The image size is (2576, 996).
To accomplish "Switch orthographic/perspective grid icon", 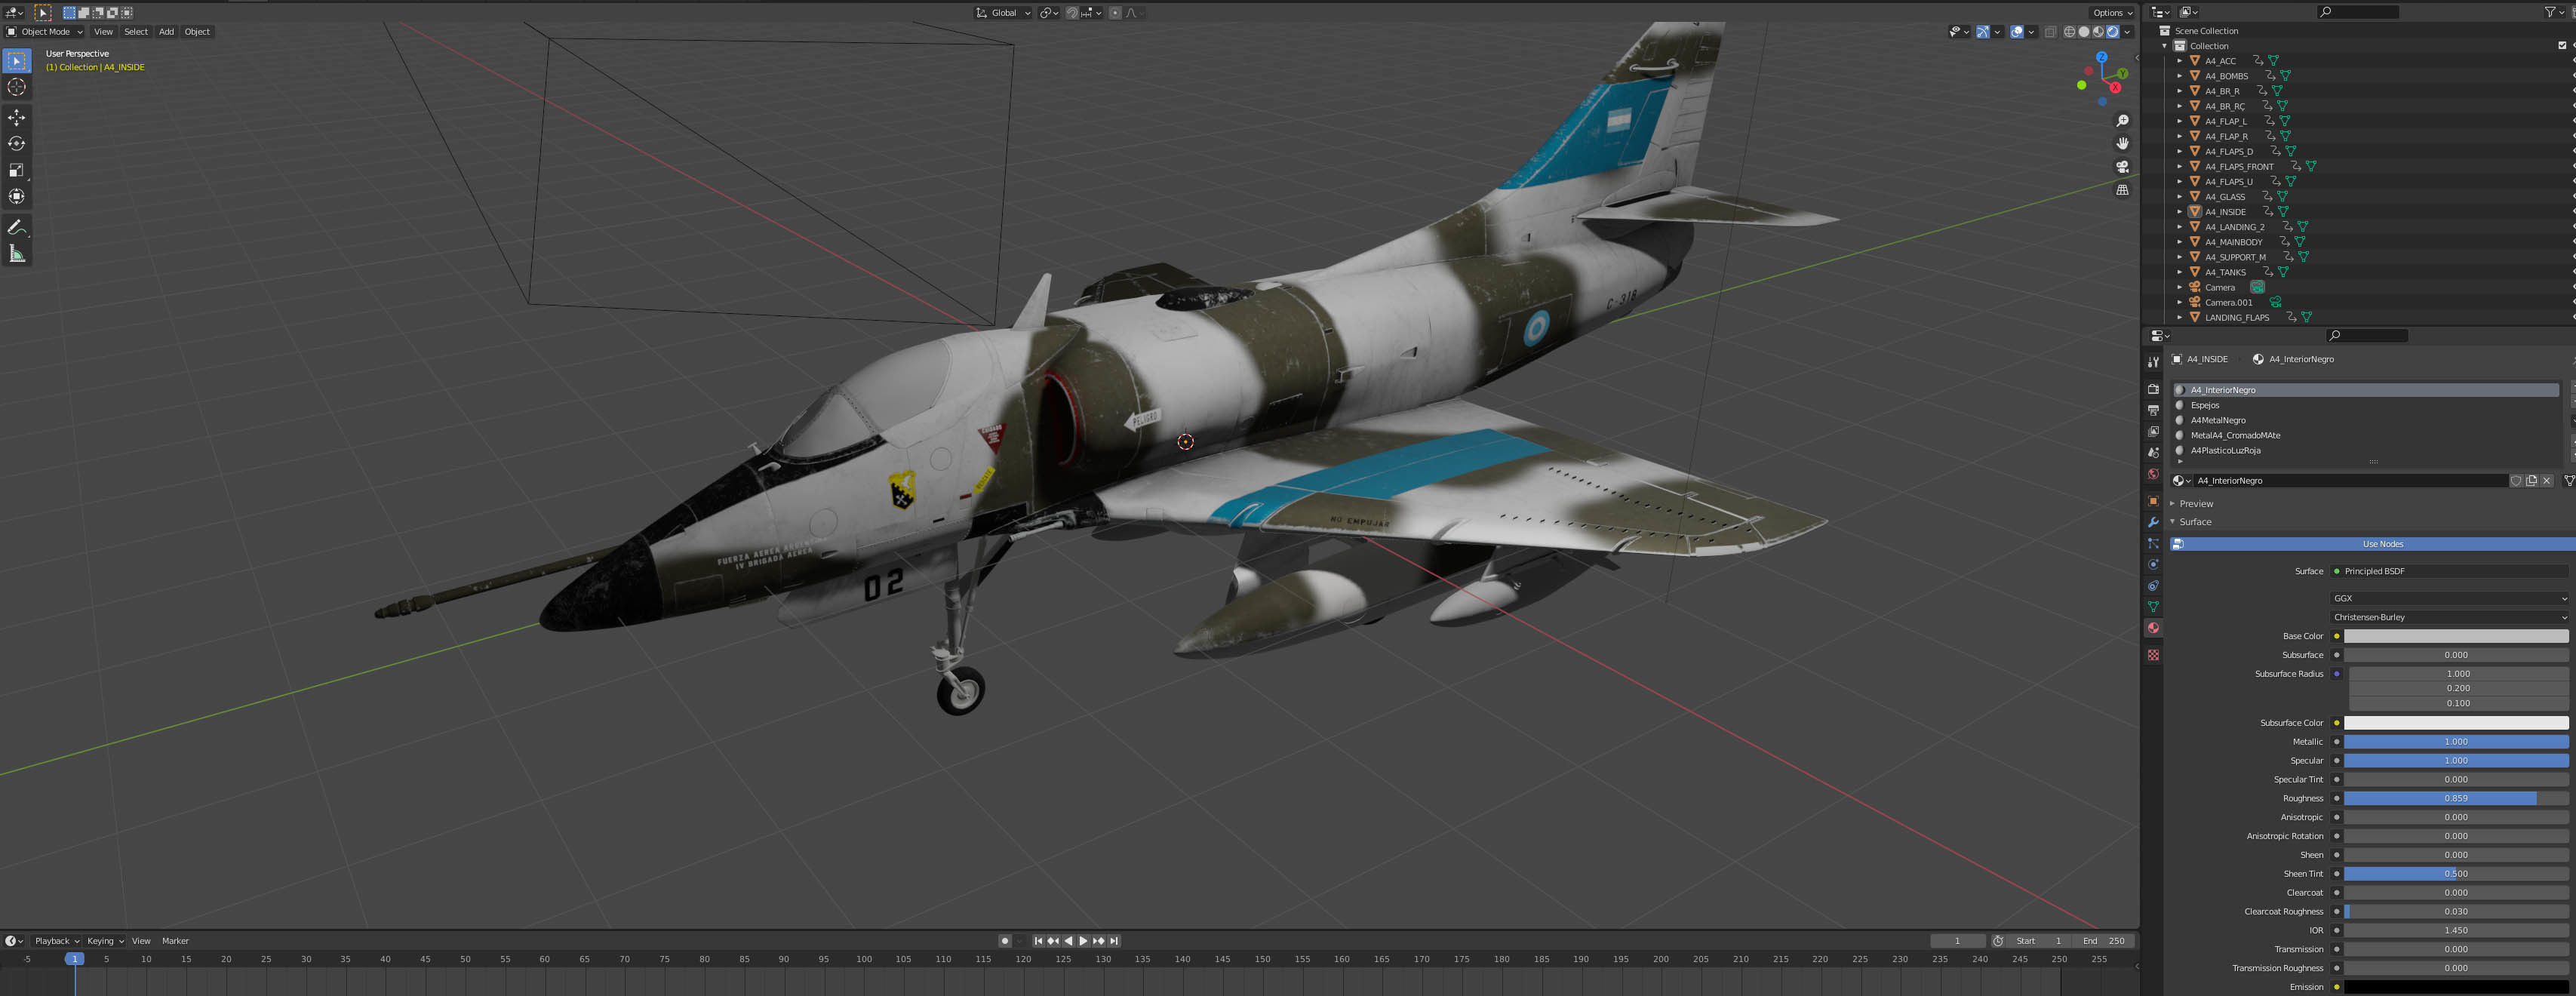I will pyautogui.click(x=2122, y=190).
